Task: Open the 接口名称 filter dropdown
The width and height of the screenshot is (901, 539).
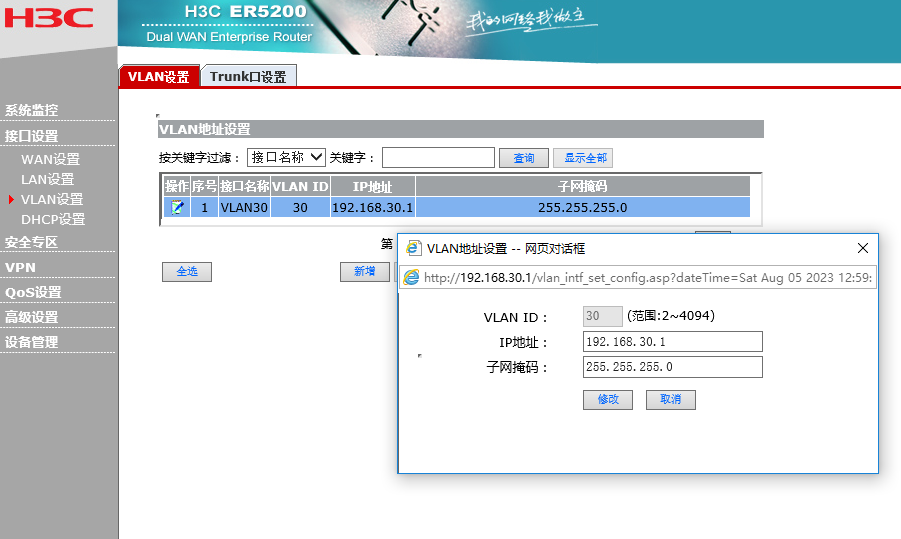Action: [x=286, y=157]
